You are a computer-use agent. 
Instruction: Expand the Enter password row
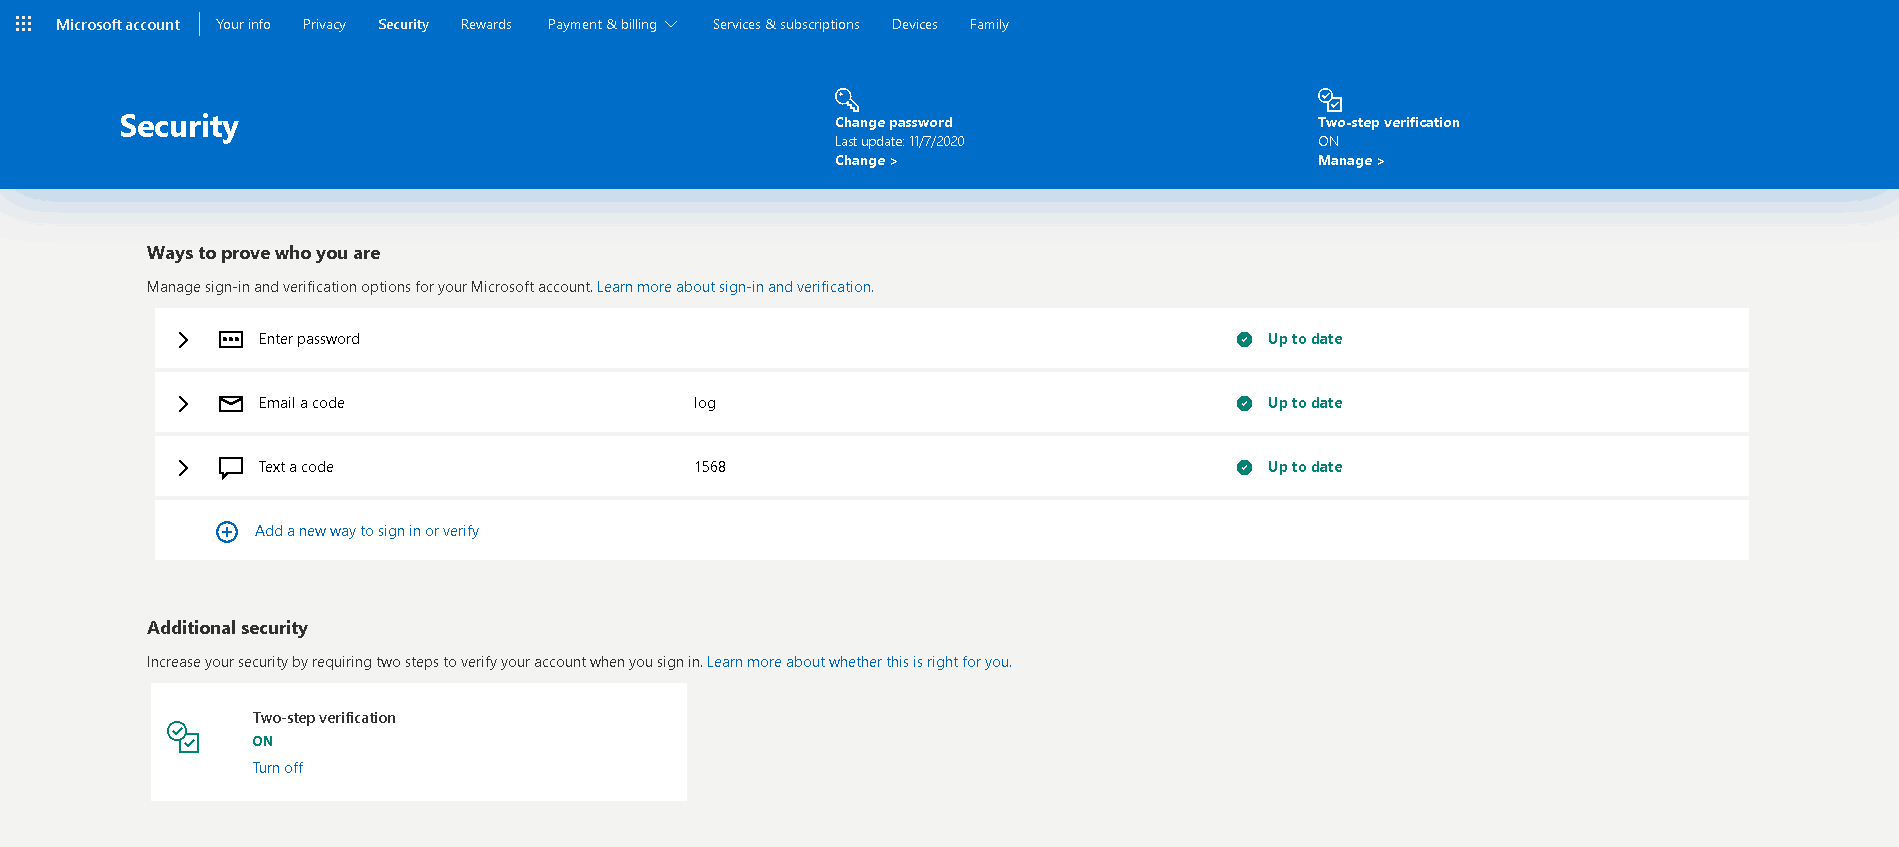(183, 340)
